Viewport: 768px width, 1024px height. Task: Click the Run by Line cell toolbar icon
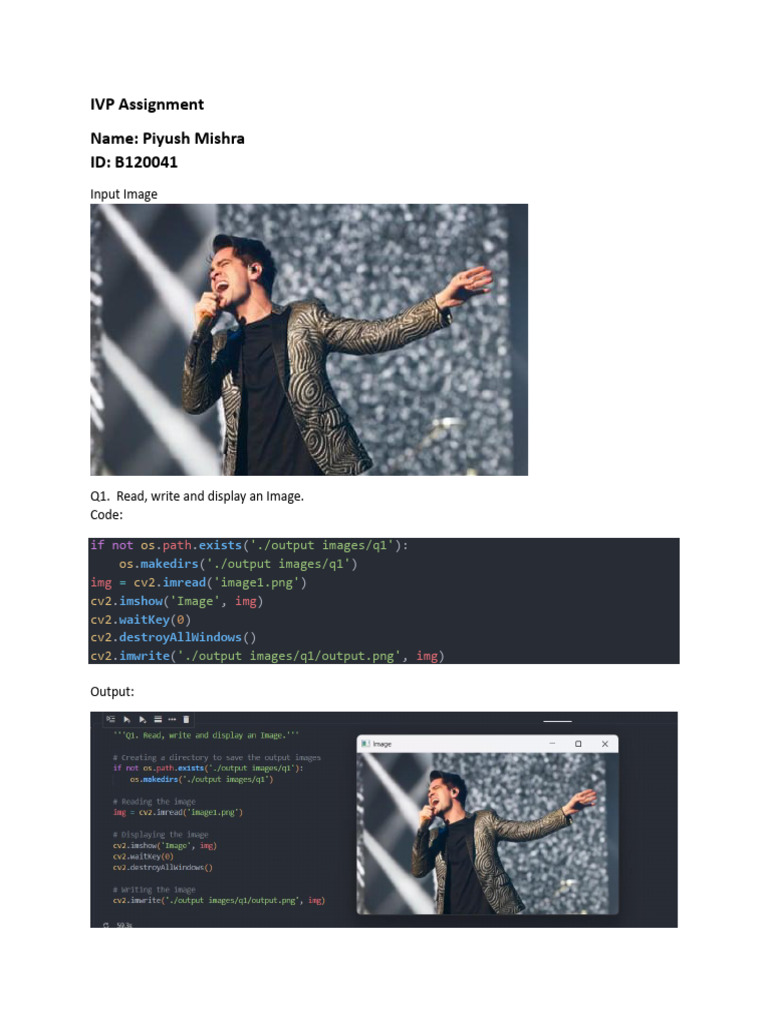[110, 719]
